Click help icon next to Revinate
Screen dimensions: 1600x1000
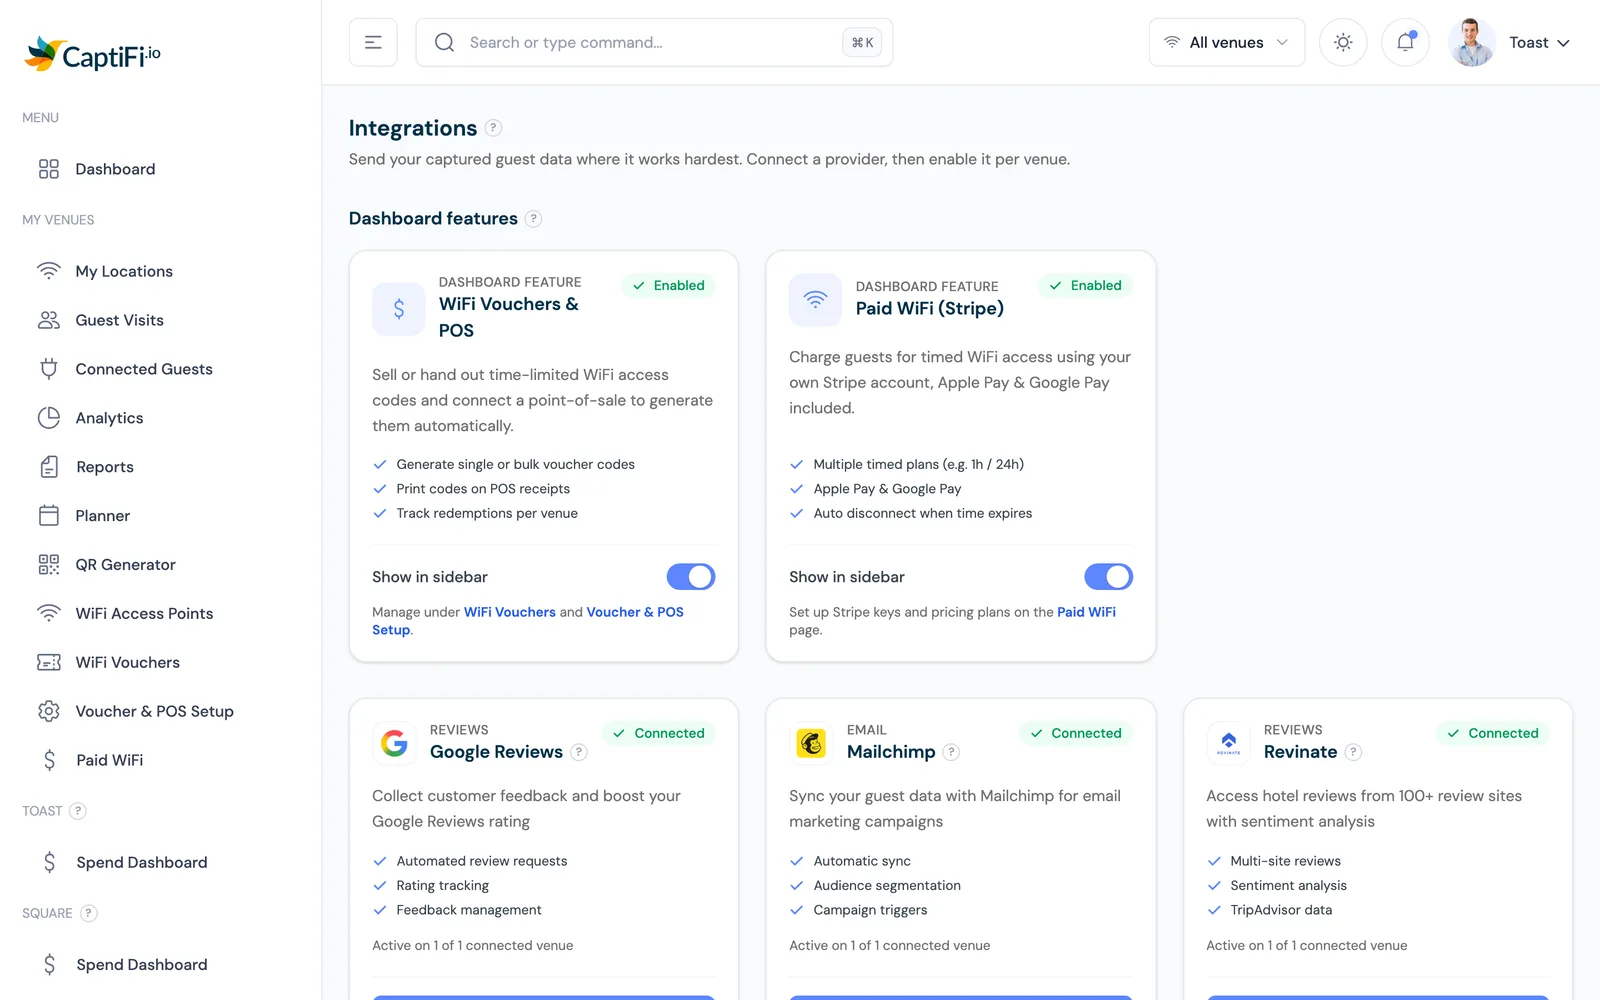point(1353,752)
